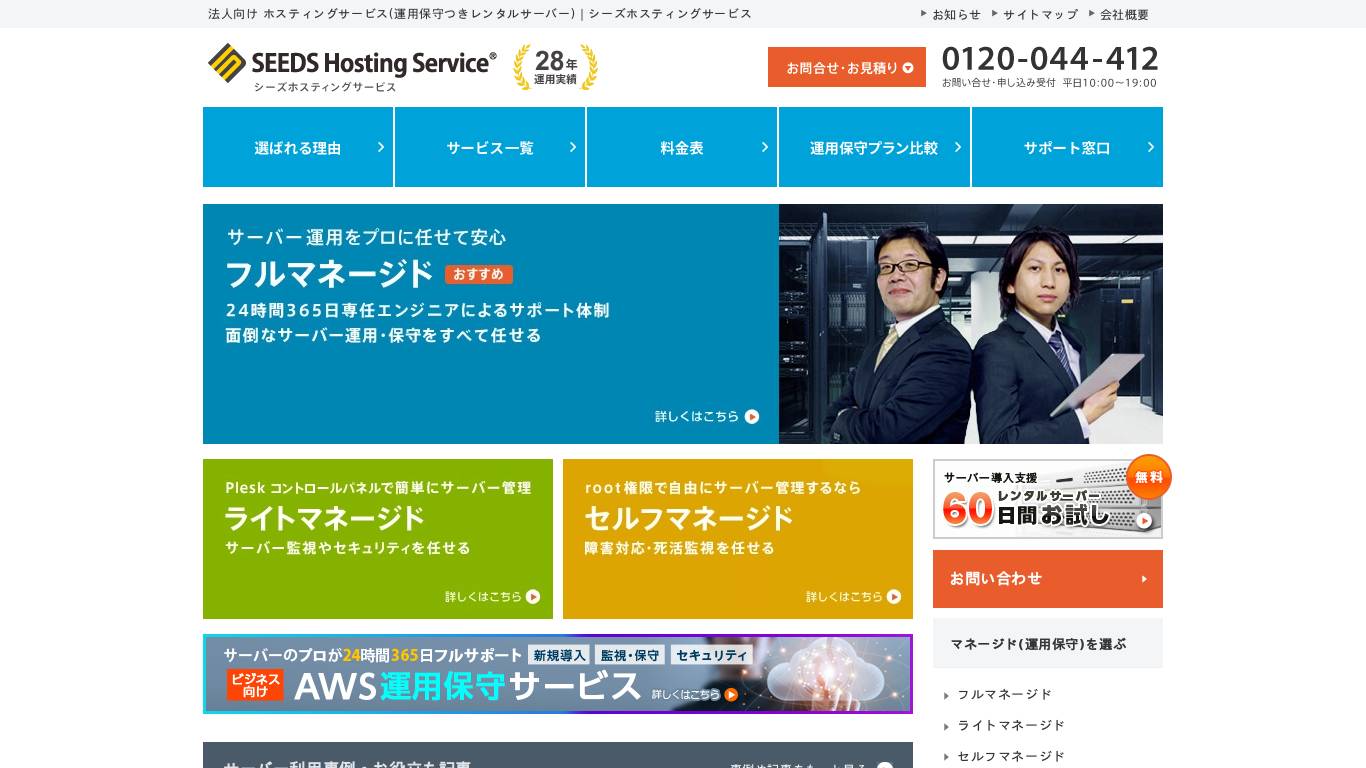This screenshot has width=1366, height=768.
Task: Click the おすすめ badge
Action: point(479,274)
